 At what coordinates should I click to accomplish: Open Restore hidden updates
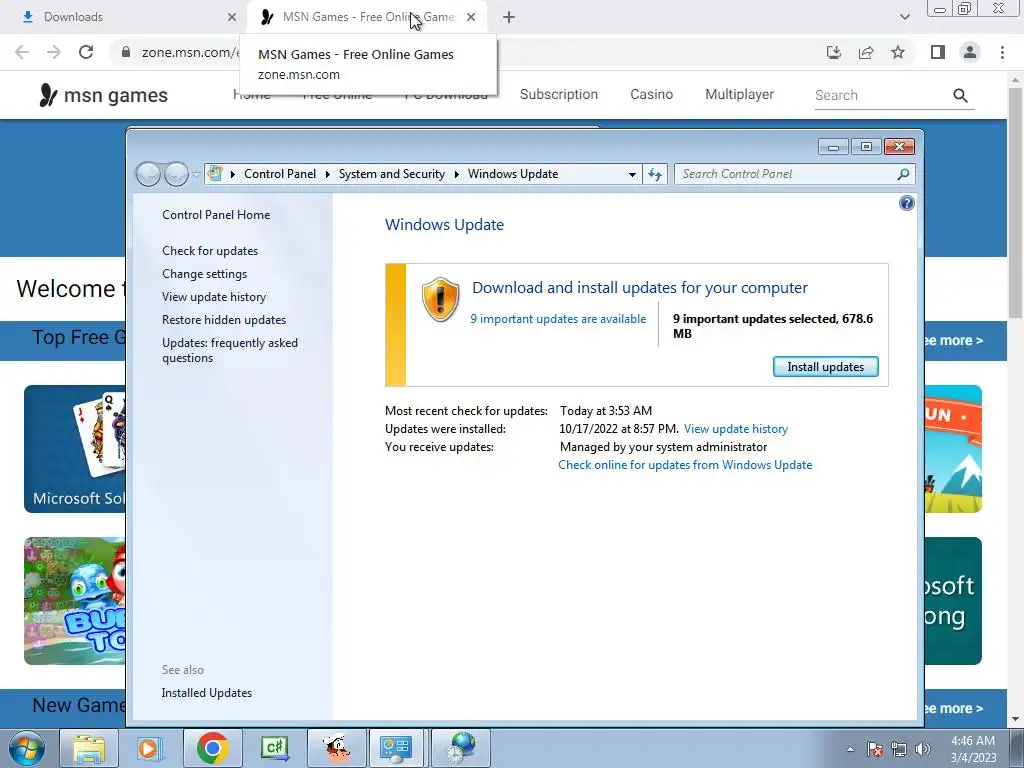(x=224, y=320)
